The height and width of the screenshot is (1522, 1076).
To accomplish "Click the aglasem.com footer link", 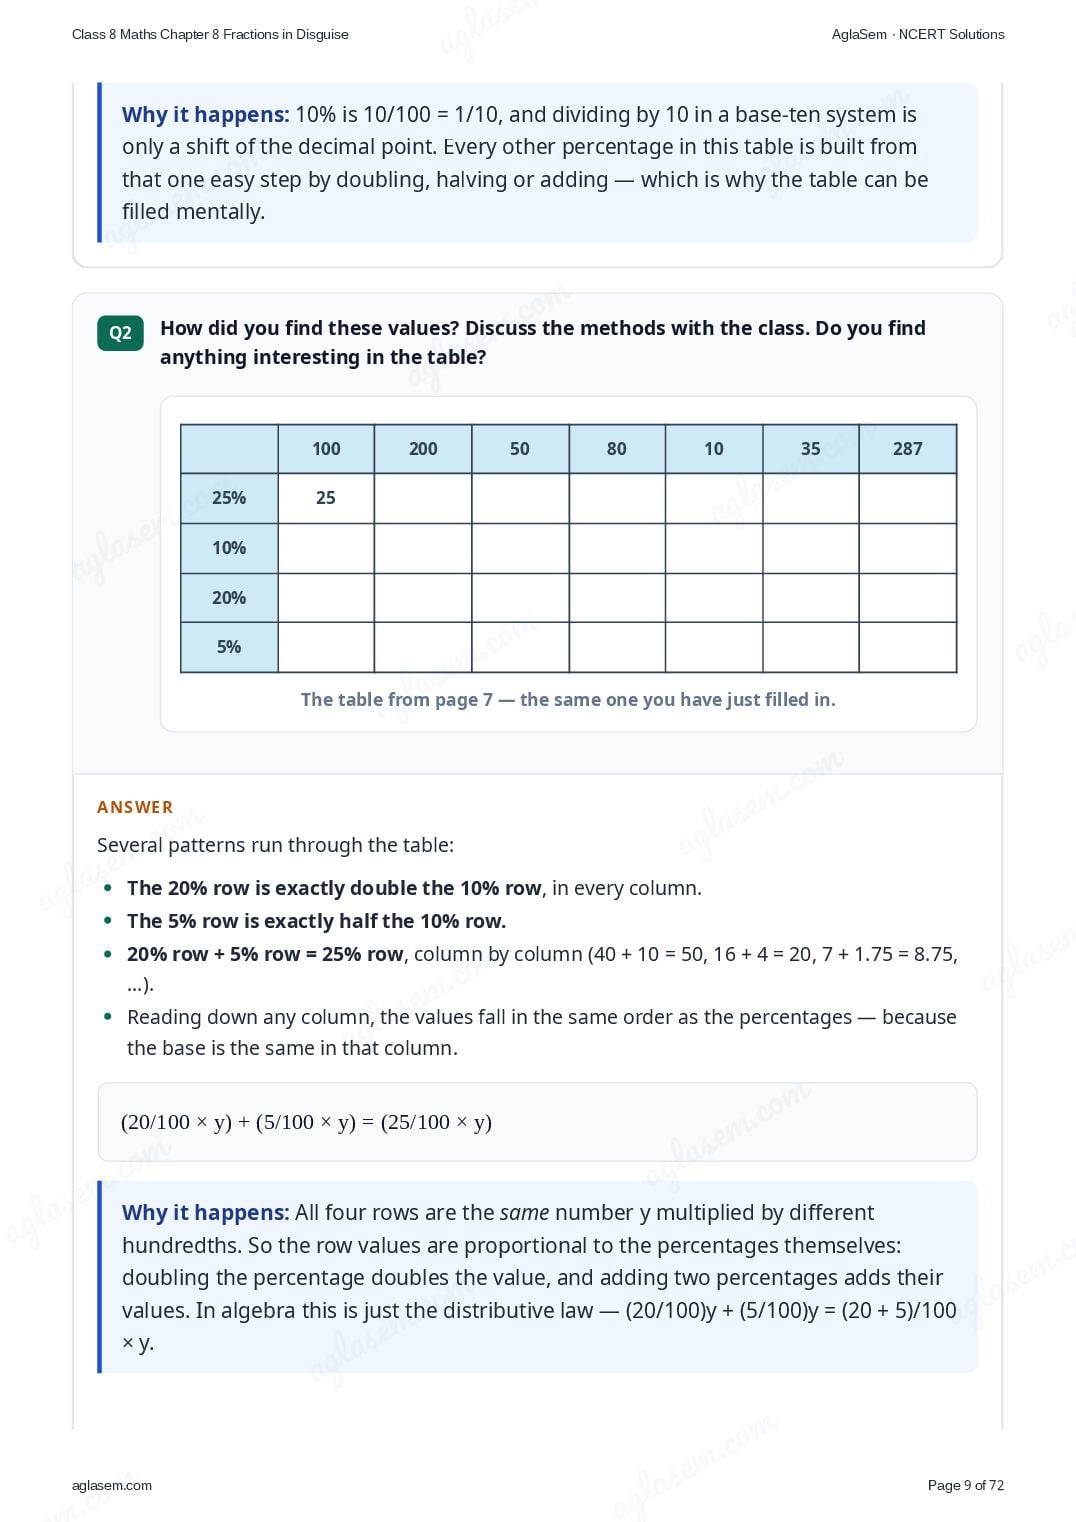I will [x=112, y=1485].
